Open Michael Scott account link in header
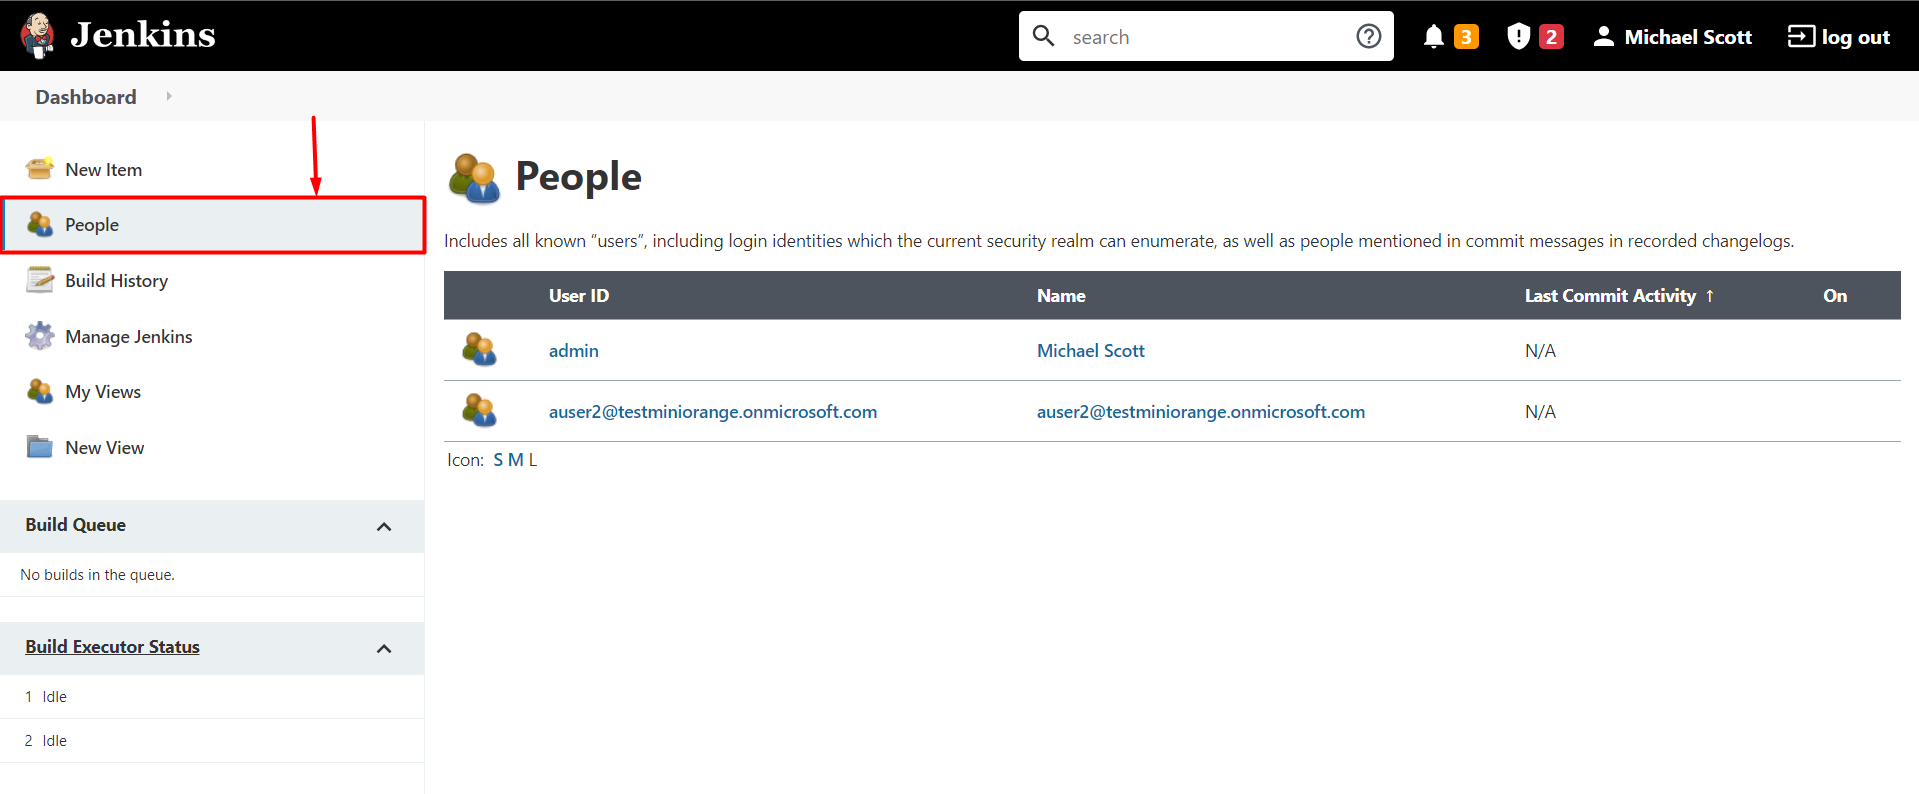Screen dimensions: 1919x794 coord(1688,37)
